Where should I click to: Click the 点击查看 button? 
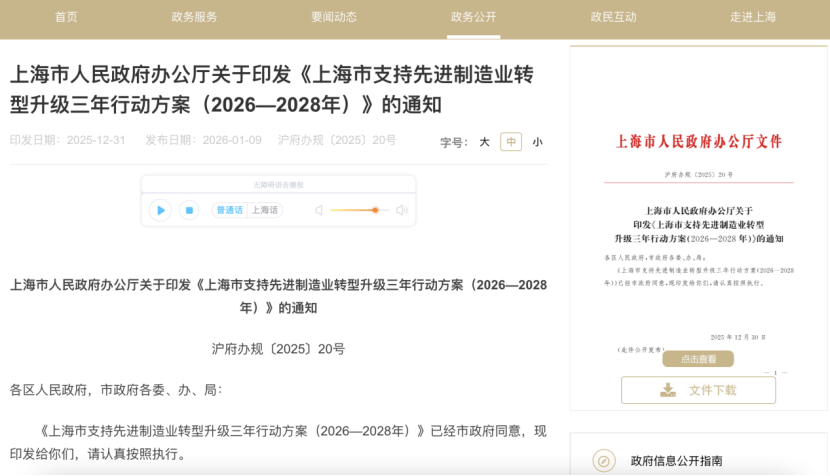(699, 358)
